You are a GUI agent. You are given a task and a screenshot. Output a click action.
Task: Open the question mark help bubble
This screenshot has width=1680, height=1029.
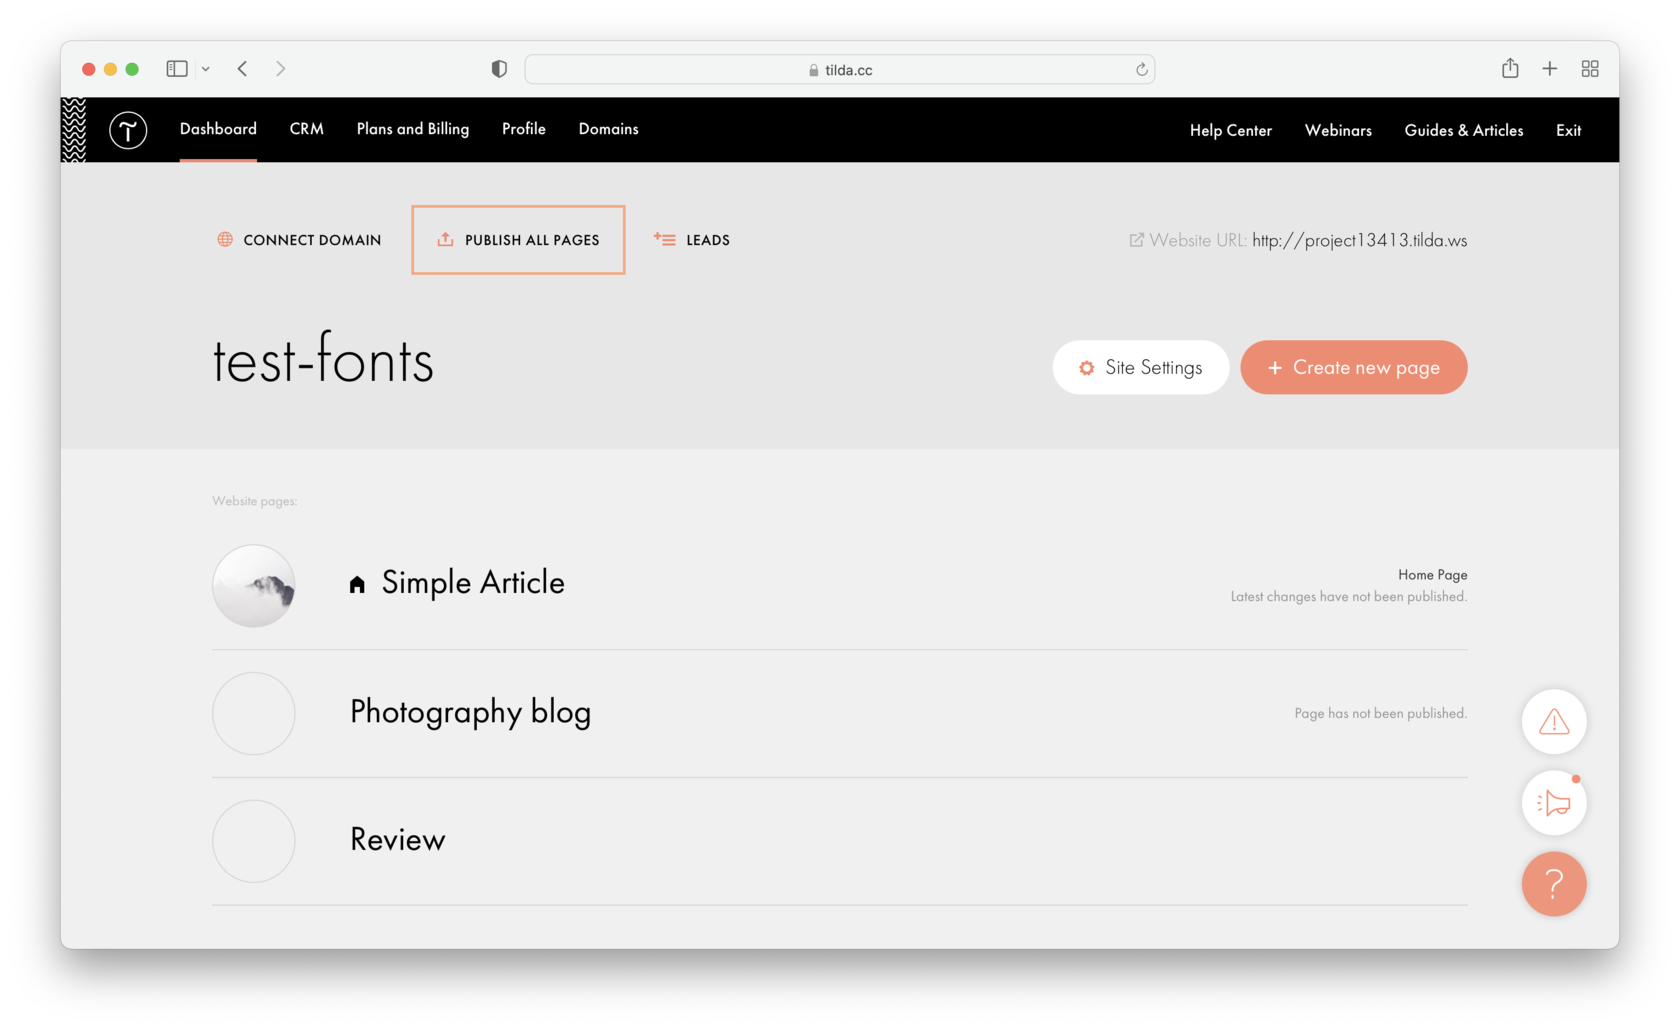(x=1553, y=883)
